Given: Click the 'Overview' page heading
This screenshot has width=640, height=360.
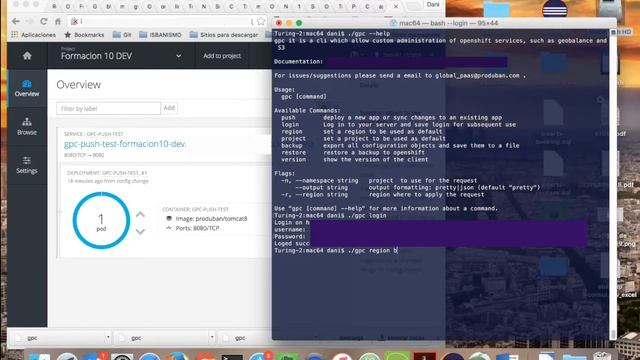Looking at the screenshot, I should tap(78, 84).
